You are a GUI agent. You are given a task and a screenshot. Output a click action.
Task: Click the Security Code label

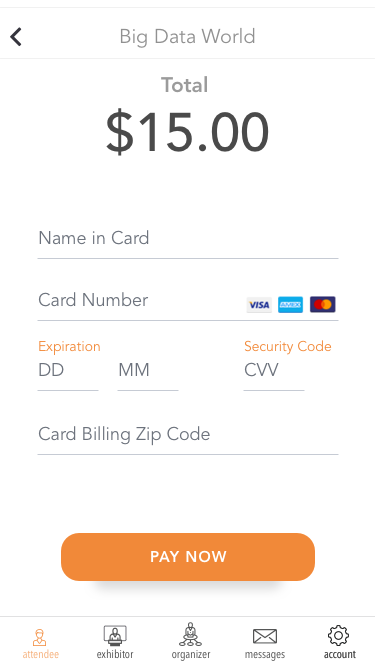click(x=288, y=346)
